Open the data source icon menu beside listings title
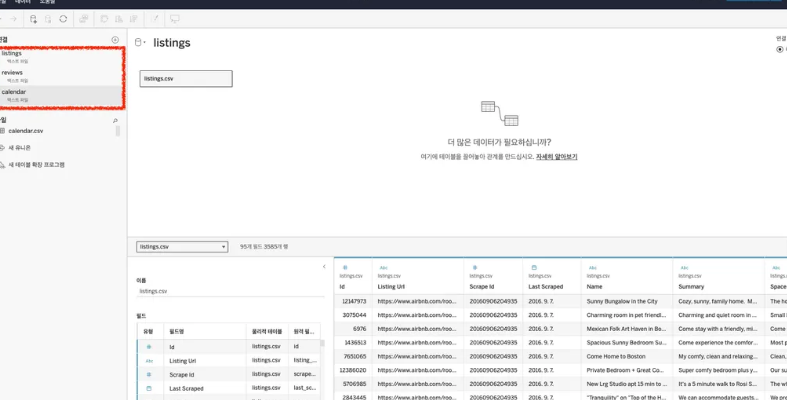 tap(140, 43)
